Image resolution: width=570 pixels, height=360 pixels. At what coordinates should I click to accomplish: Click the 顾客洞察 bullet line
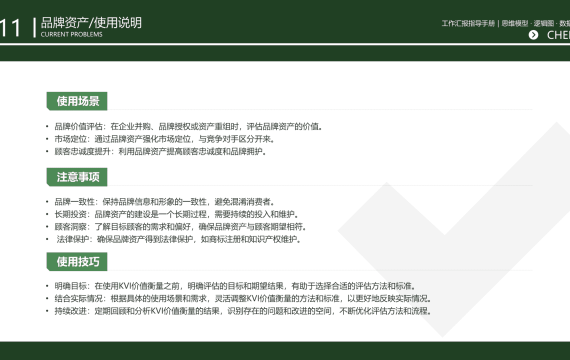[177, 227]
